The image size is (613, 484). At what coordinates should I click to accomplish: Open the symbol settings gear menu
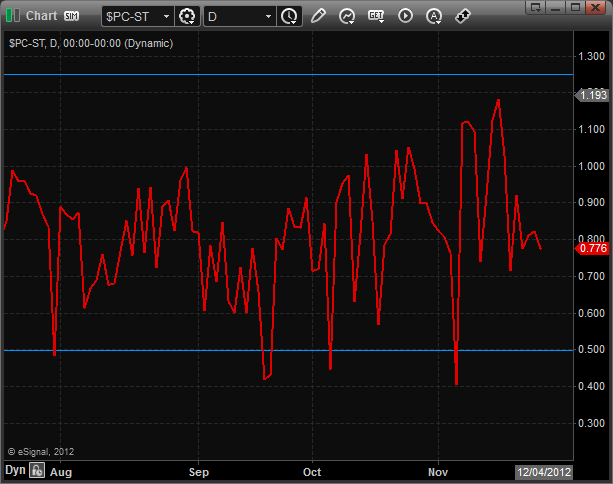tap(187, 16)
